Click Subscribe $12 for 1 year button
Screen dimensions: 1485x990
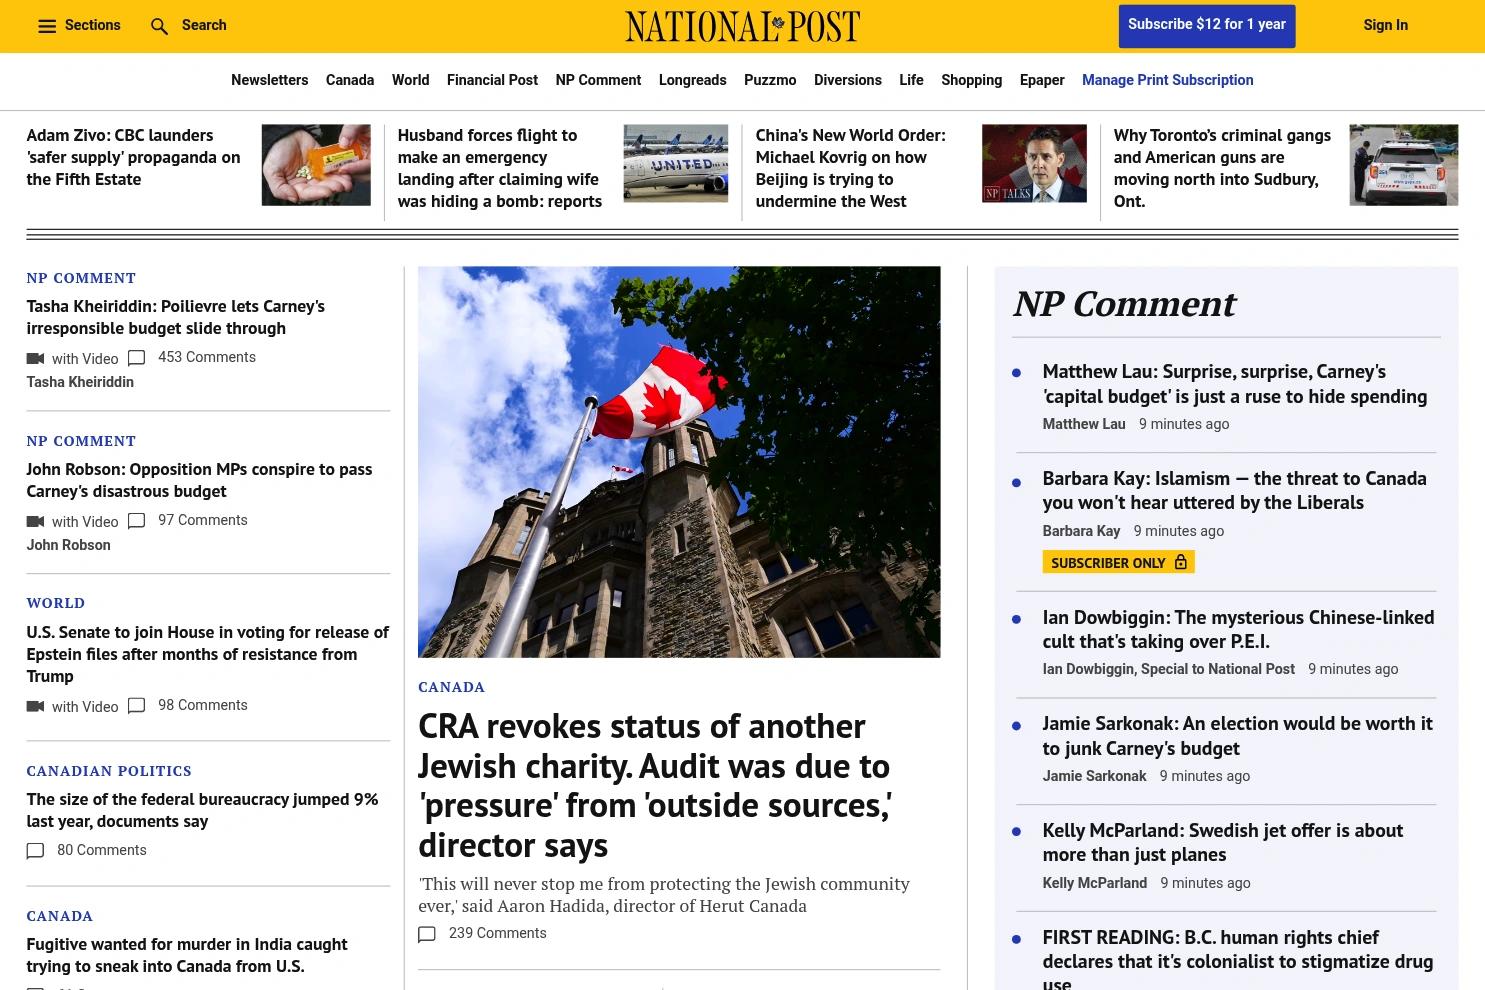click(x=1207, y=25)
